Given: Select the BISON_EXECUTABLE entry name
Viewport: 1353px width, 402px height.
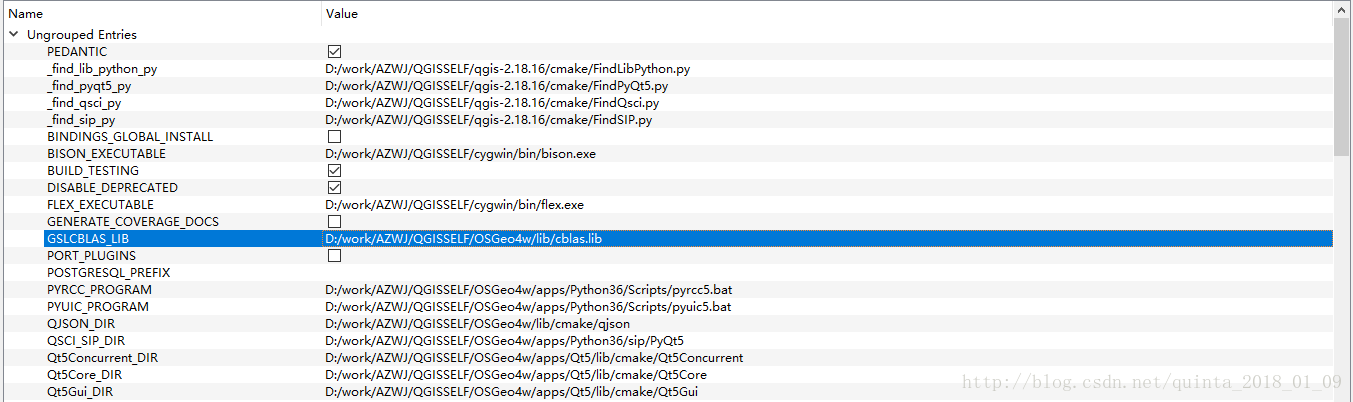Looking at the screenshot, I should click(x=106, y=154).
